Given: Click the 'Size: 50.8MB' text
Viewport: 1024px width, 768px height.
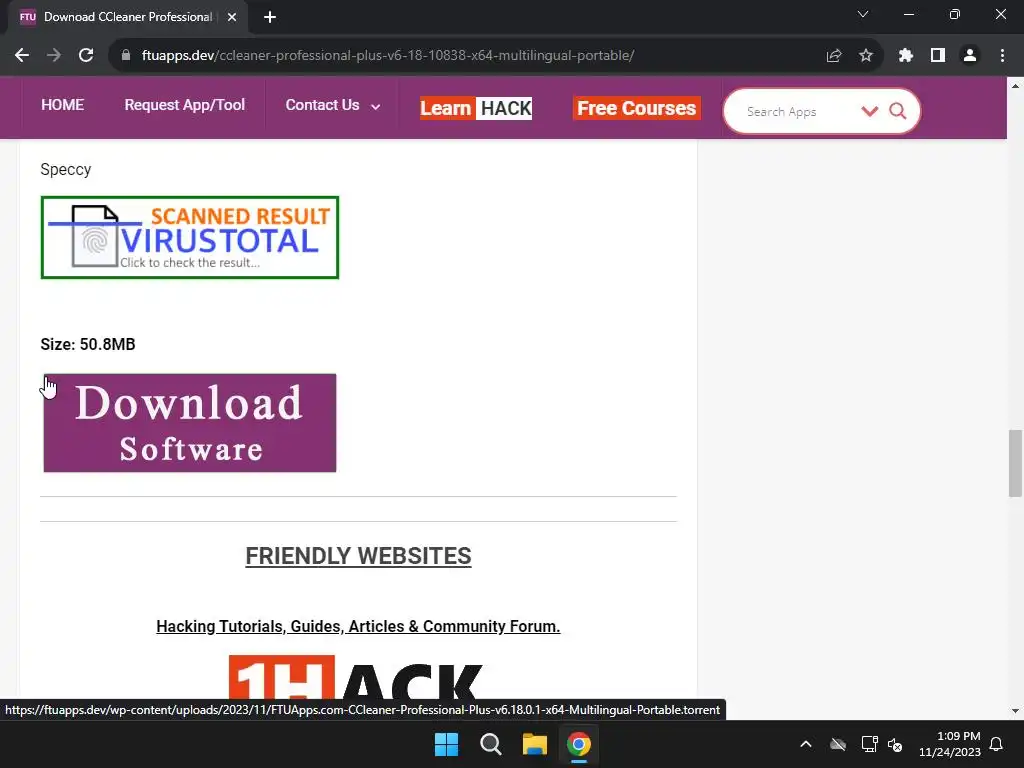Looking at the screenshot, I should pyautogui.click(x=88, y=344).
